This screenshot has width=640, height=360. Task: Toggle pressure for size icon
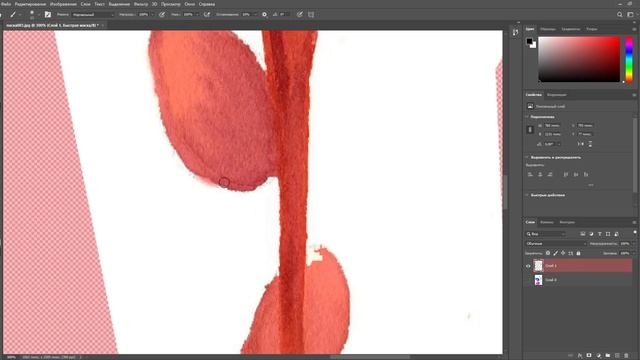click(300, 14)
